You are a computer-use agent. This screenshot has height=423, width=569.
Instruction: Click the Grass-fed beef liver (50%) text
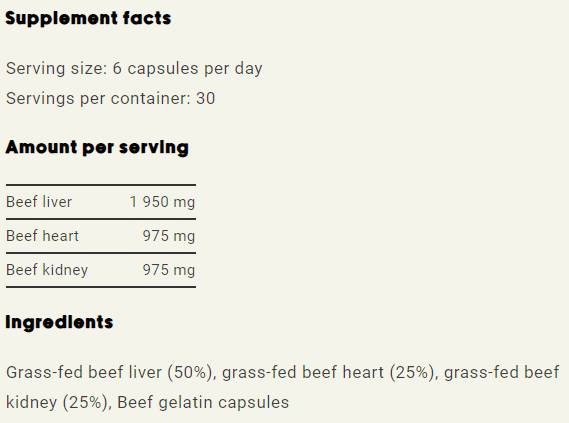[109, 373]
